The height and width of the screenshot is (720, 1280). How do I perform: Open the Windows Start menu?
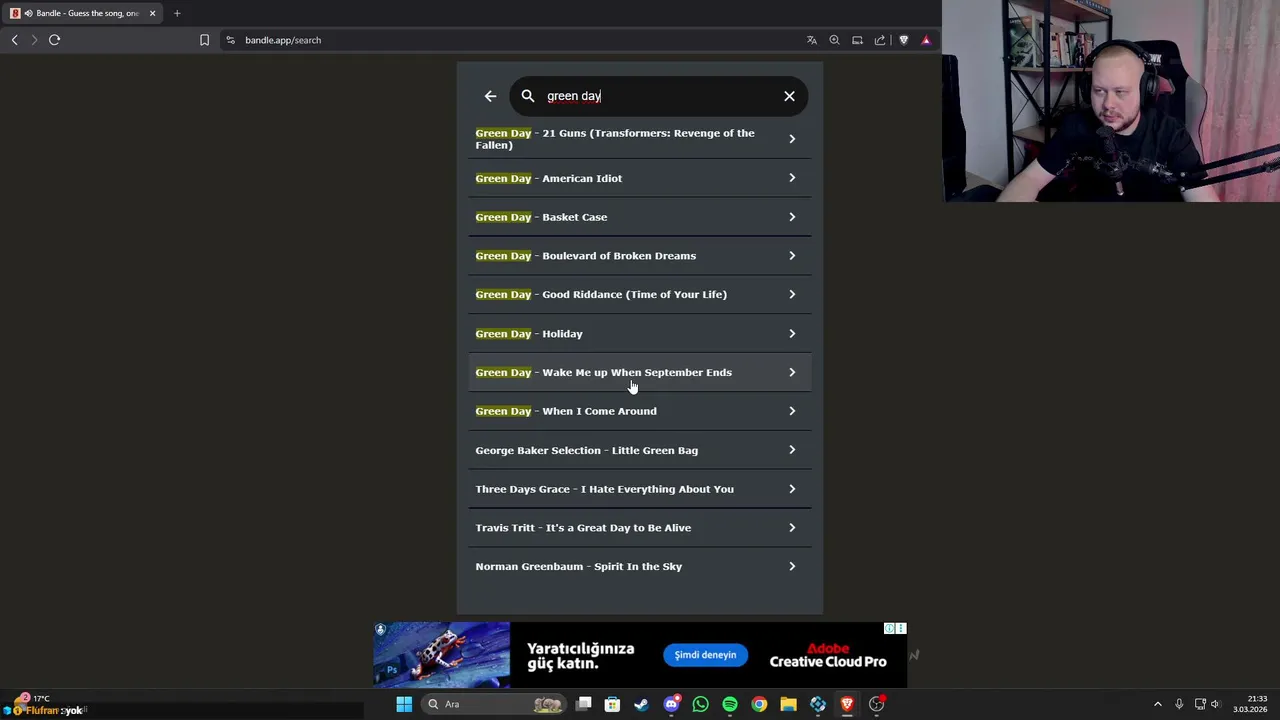point(404,704)
